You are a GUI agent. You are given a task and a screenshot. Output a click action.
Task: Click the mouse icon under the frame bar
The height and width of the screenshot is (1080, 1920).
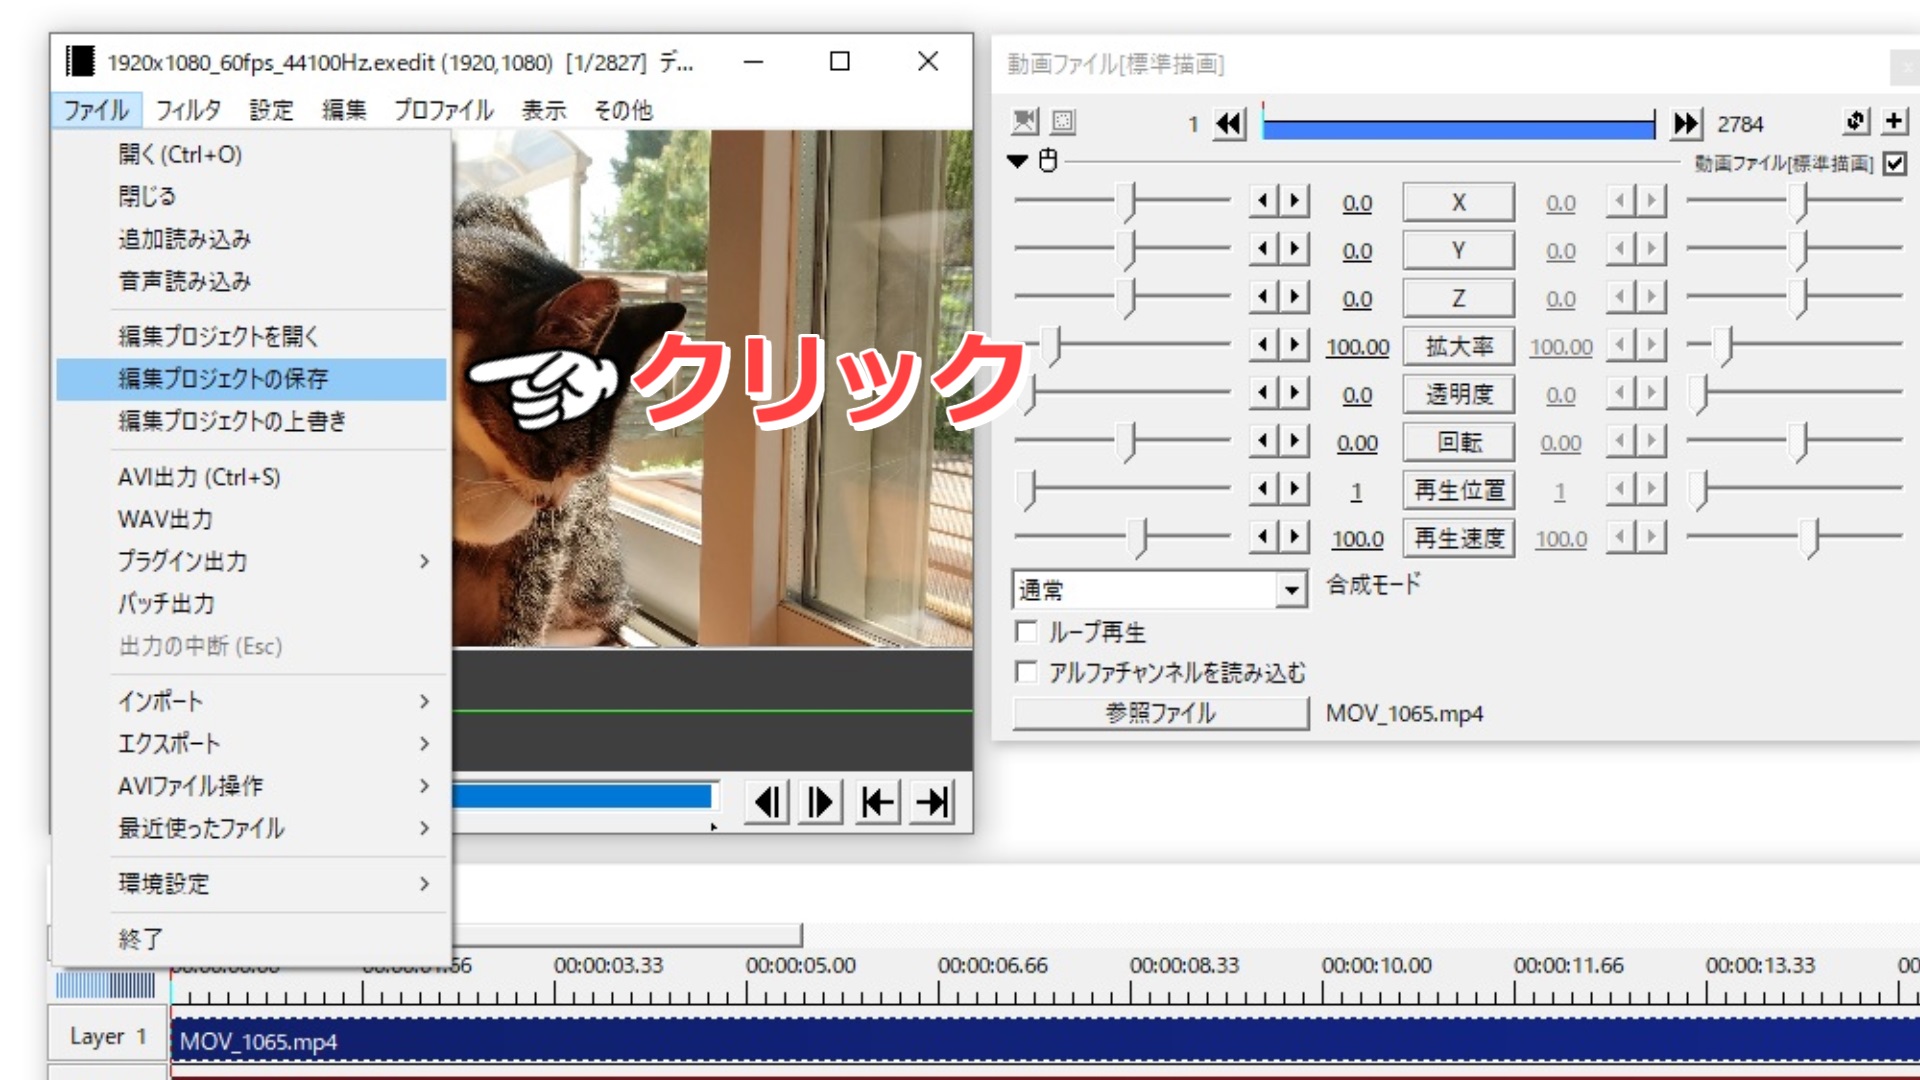[1048, 160]
